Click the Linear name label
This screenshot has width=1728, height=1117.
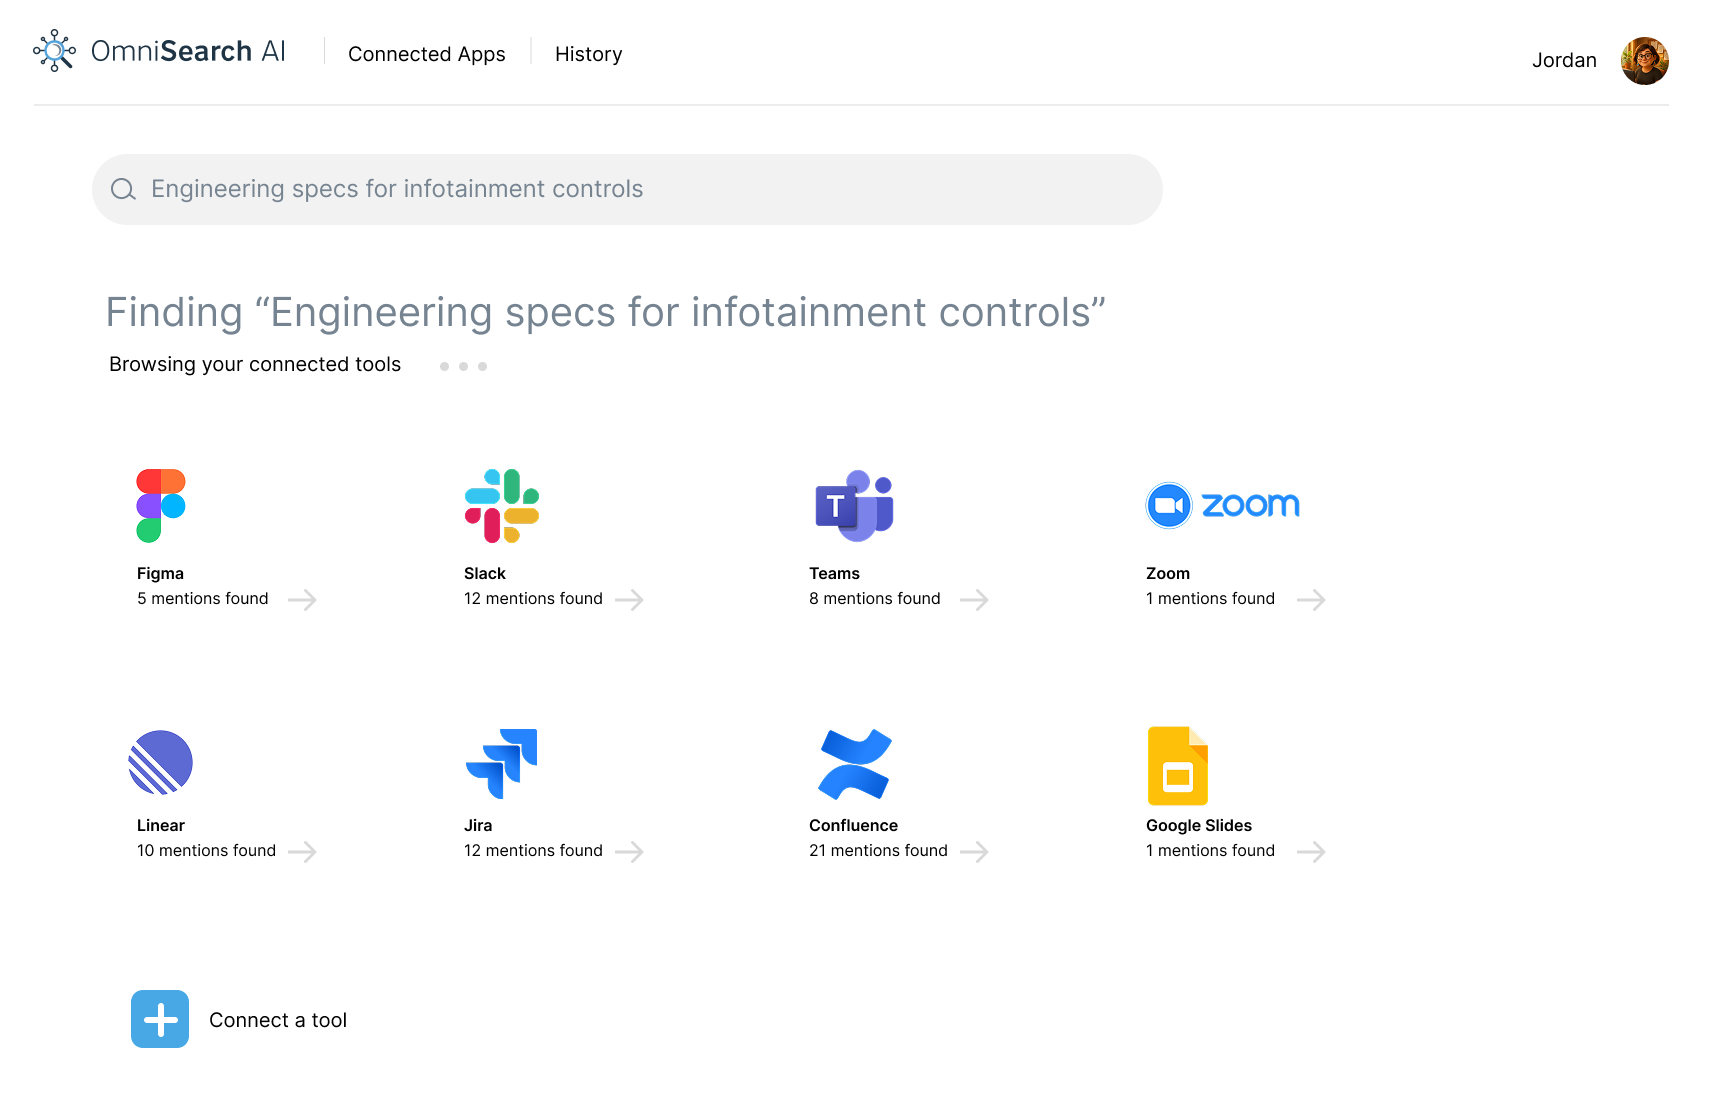[x=161, y=825]
